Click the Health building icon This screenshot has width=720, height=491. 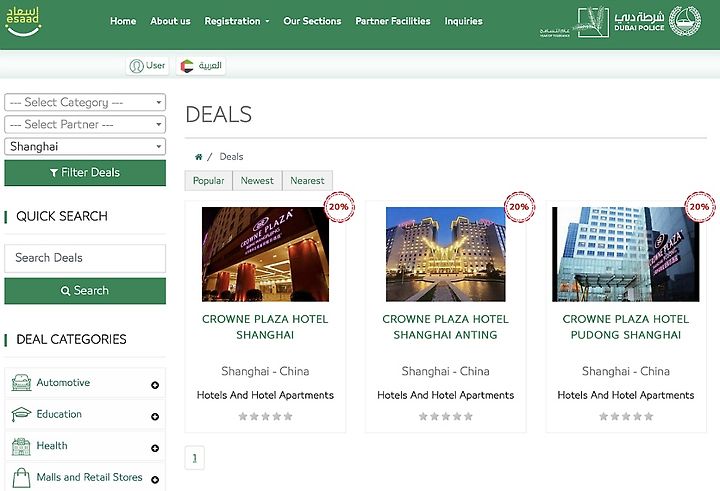(x=21, y=446)
